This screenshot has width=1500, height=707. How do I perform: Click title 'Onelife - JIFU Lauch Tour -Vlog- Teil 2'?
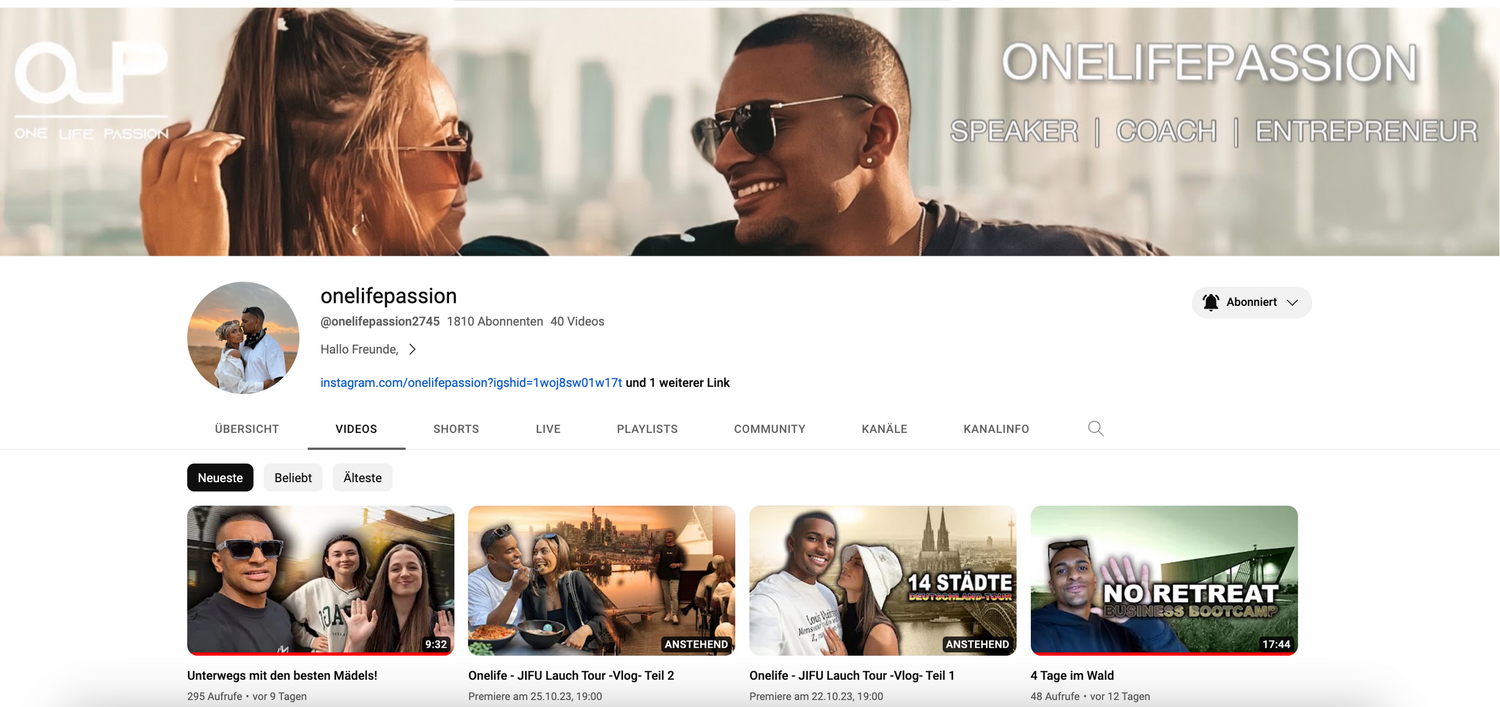tap(571, 676)
